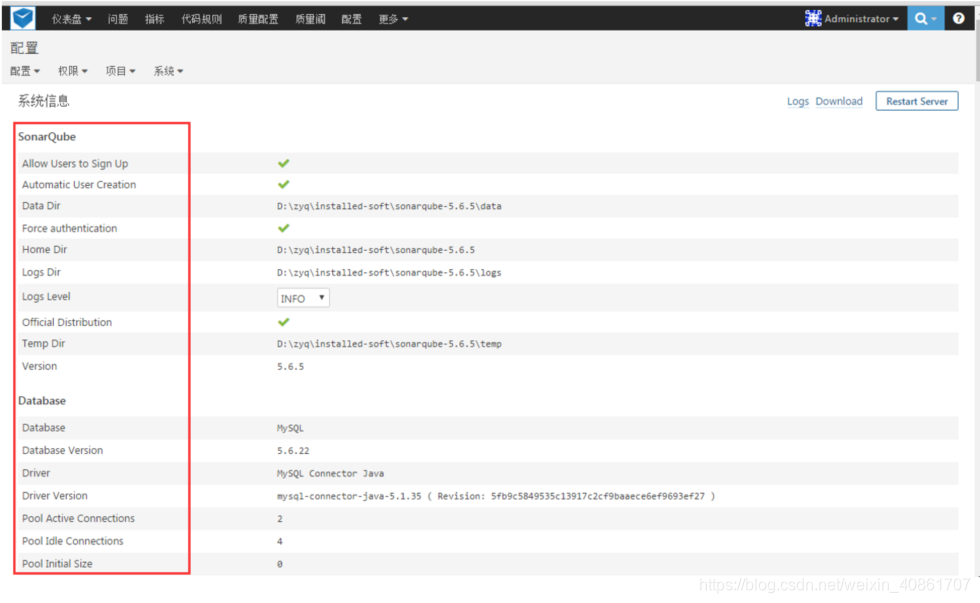This screenshot has height=603, width=980.
Task: Click the Download link
Action: pyautogui.click(x=839, y=101)
